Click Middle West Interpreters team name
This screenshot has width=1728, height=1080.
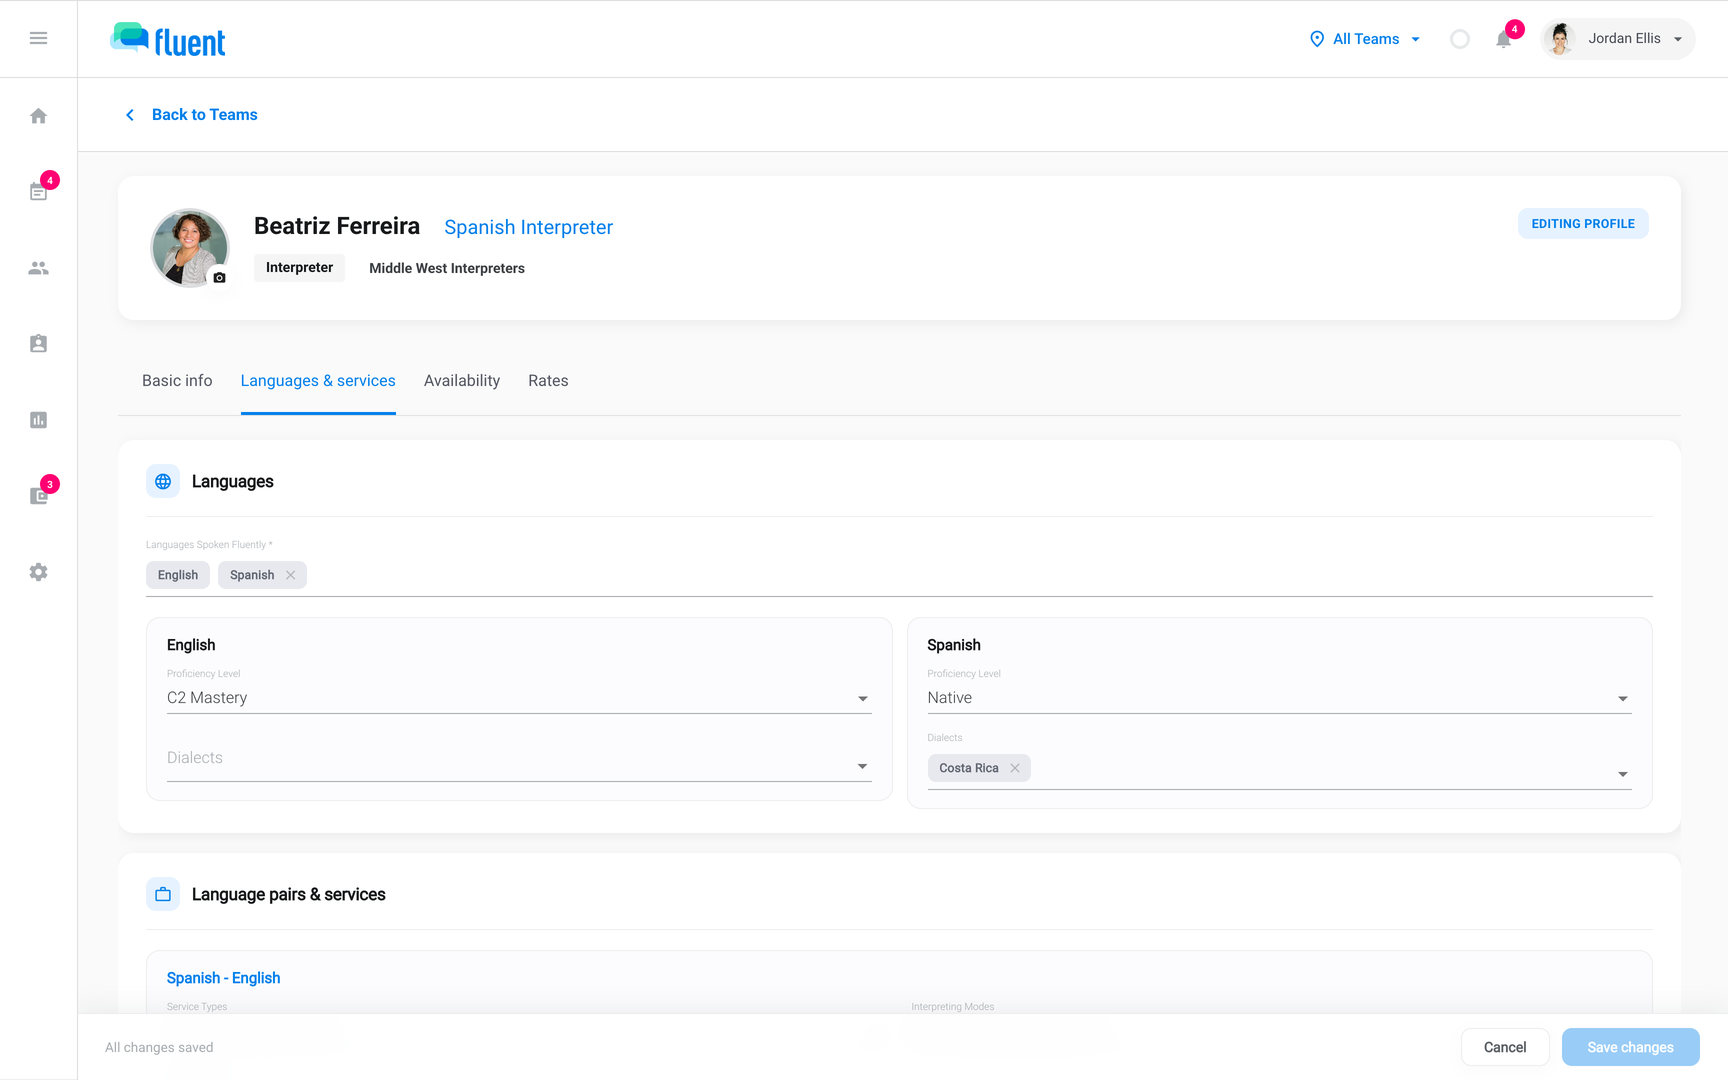(x=447, y=268)
